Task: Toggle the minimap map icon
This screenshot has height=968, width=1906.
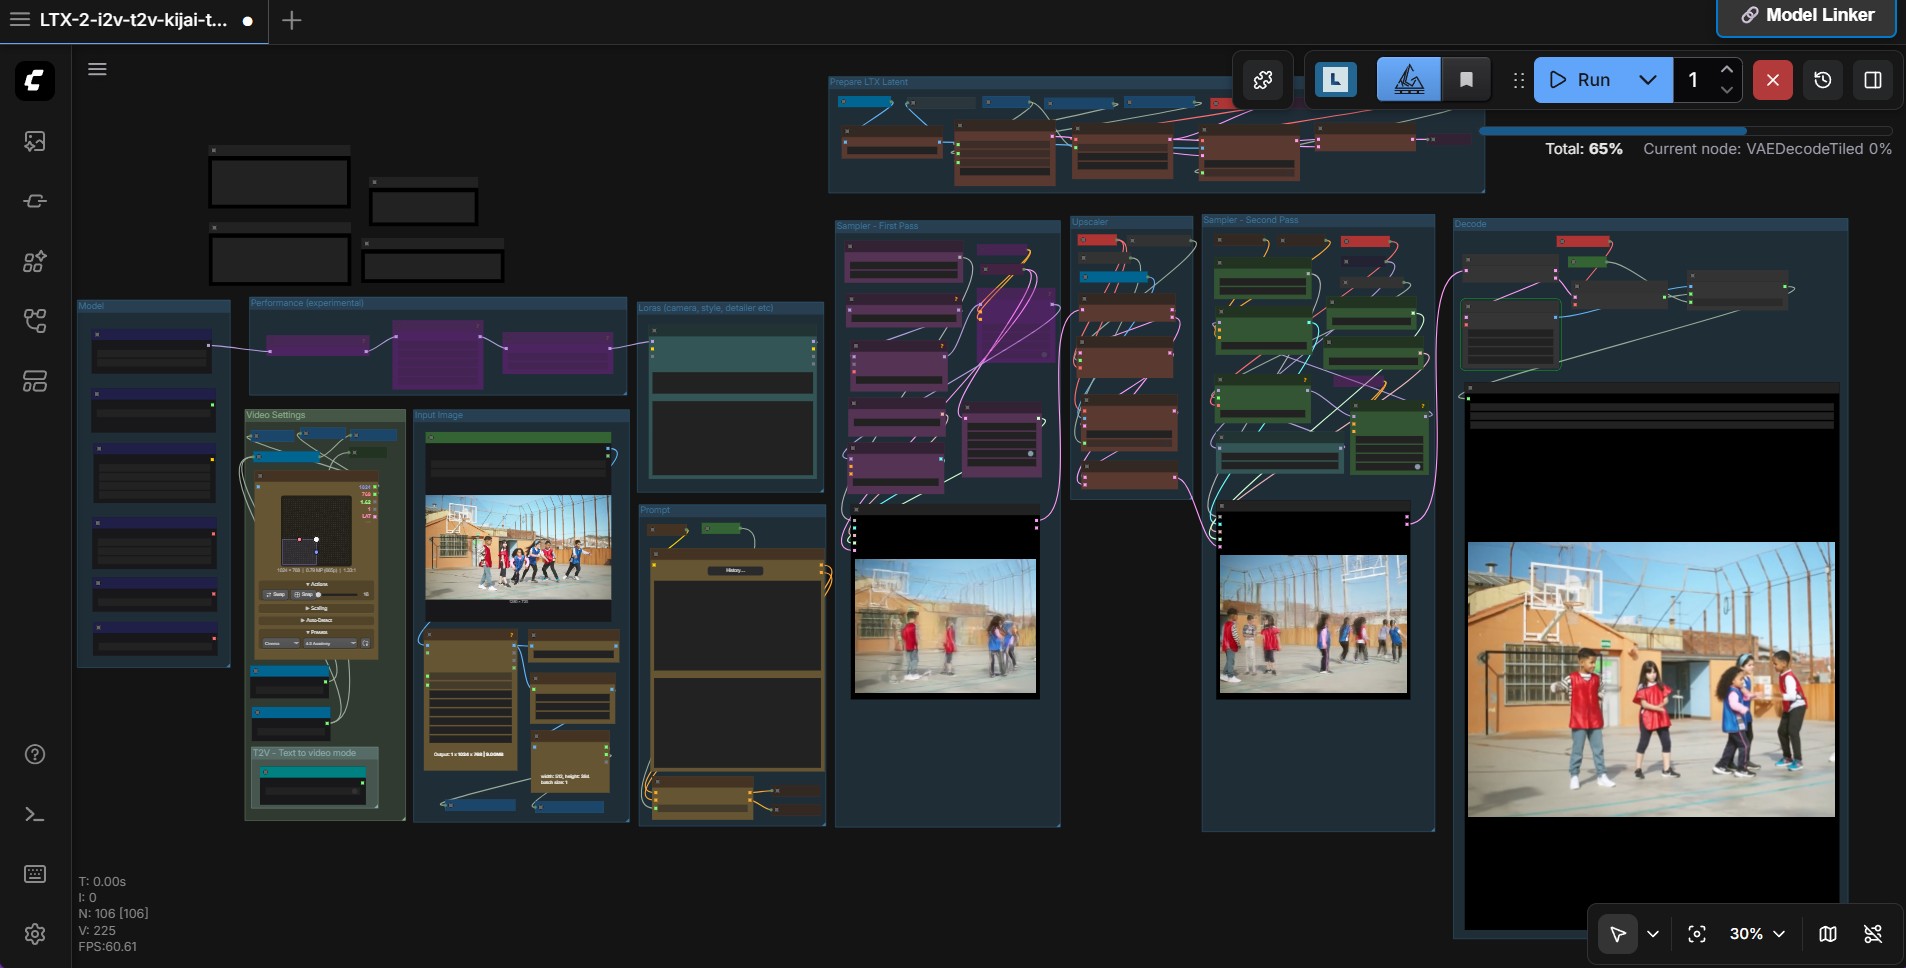Action: (x=1828, y=934)
